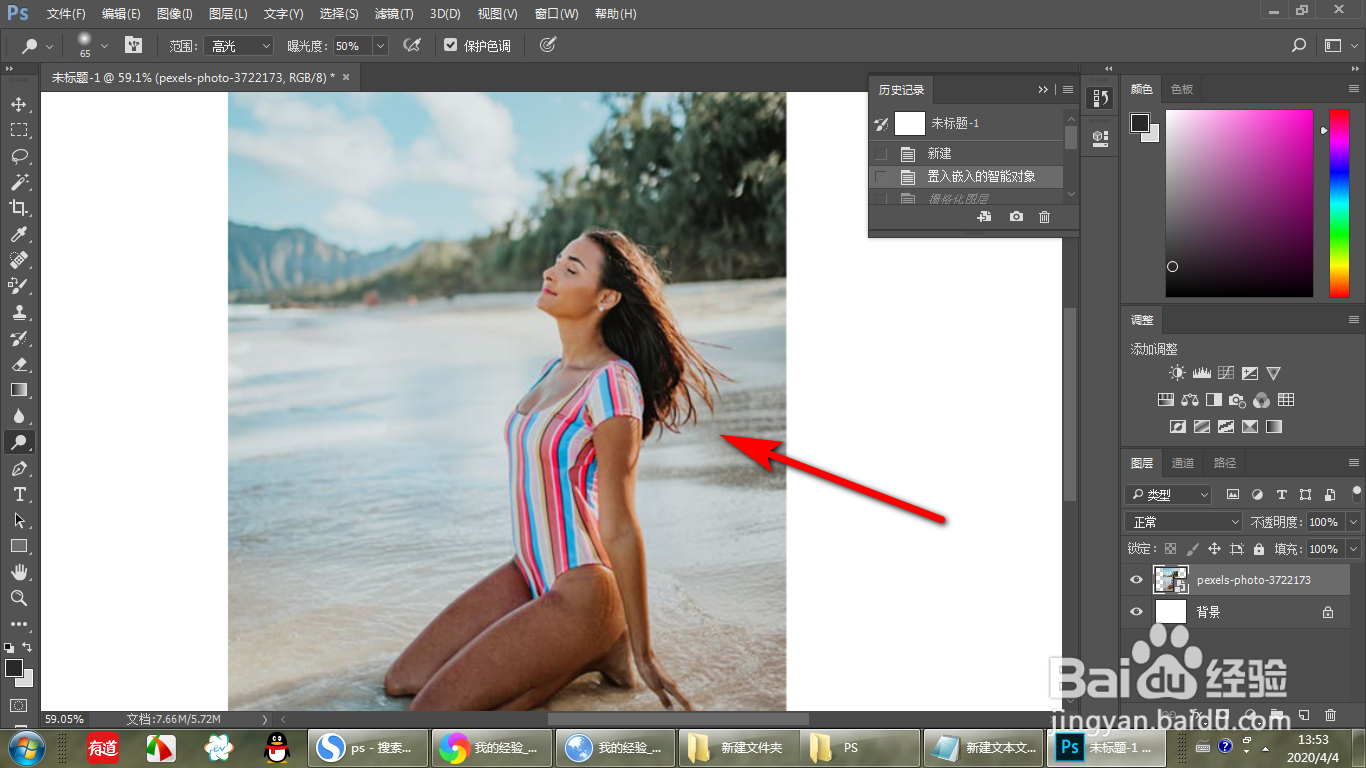Switch to the 色板 tab
This screenshot has height=768, width=1366.
1182,89
